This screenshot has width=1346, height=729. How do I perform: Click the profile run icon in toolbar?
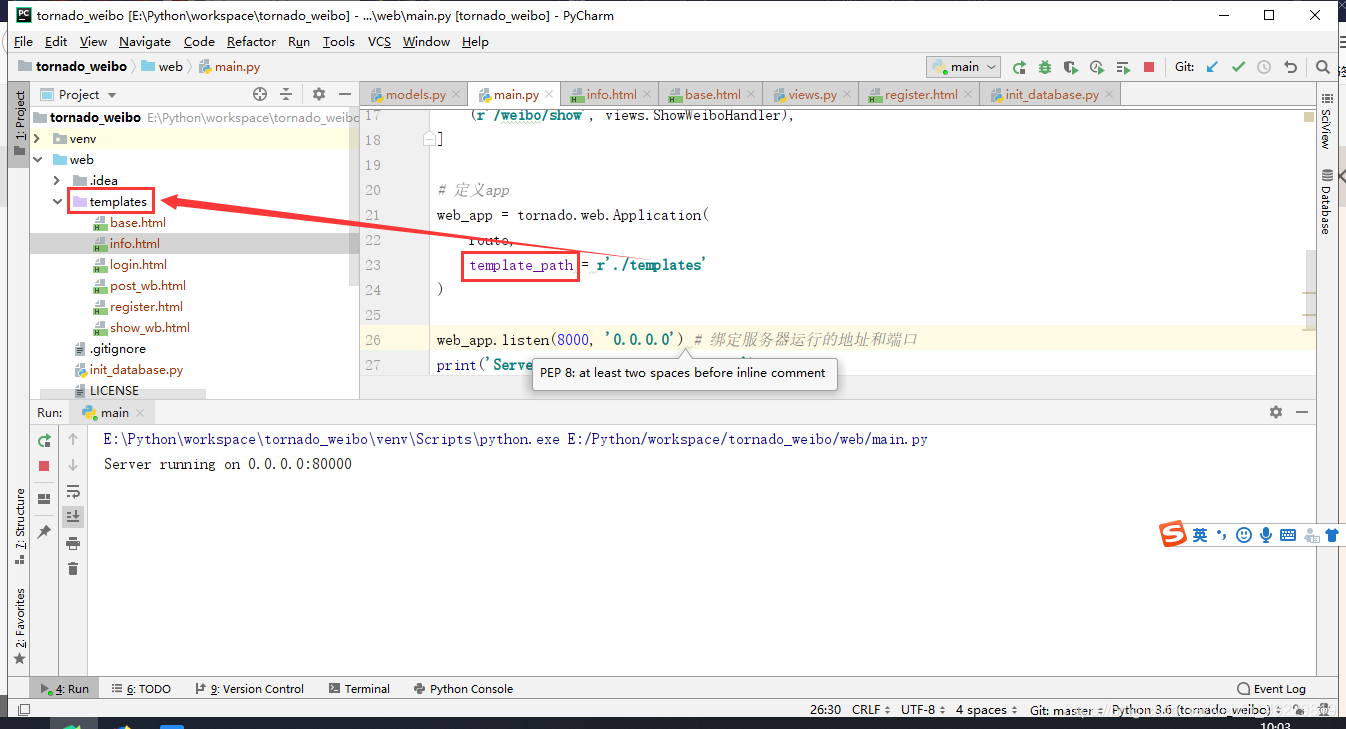(1097, 67)
